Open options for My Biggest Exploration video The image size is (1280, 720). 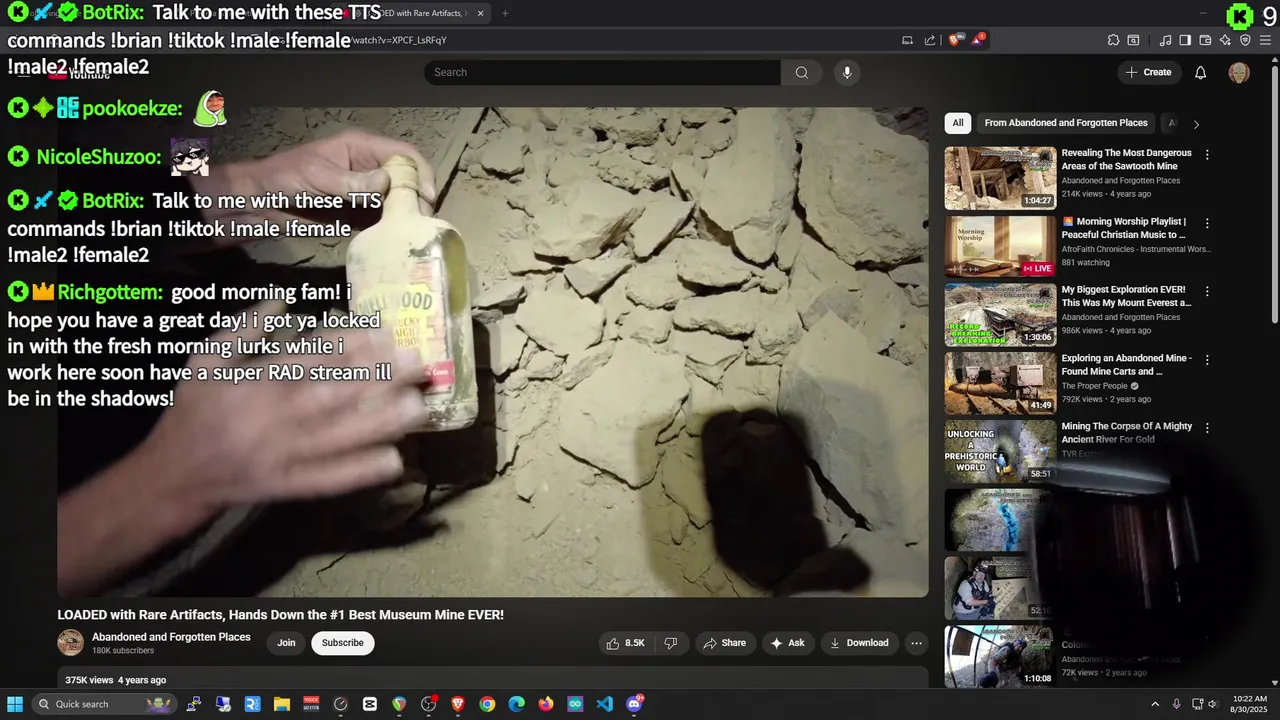pyautogui.click(x=1207, y=291)
